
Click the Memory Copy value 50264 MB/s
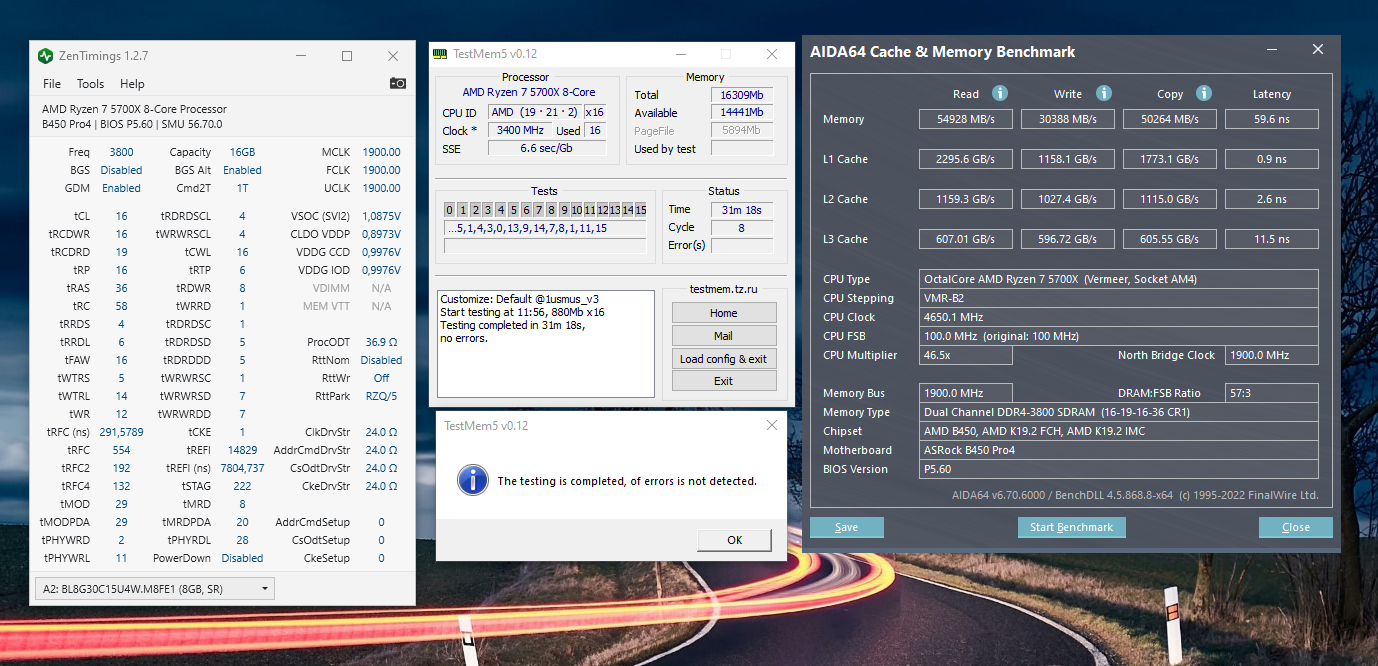pos(1170,119)
